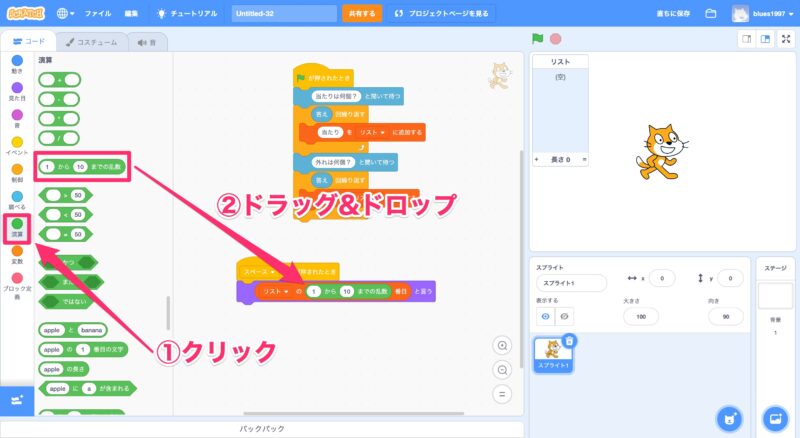800x438 pixels.
Task: Expand the blues1997 account menu
Action: coord(768,14)
